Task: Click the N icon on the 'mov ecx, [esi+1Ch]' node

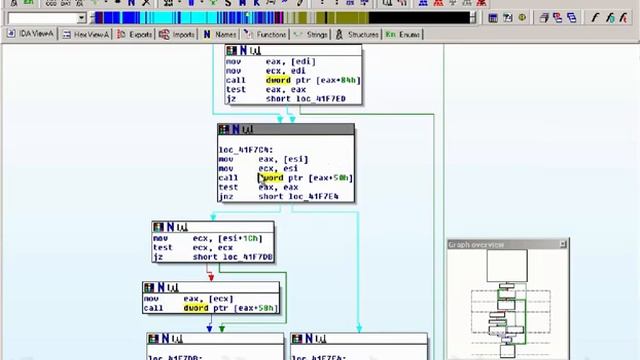Action: click(x=170, y=227)
